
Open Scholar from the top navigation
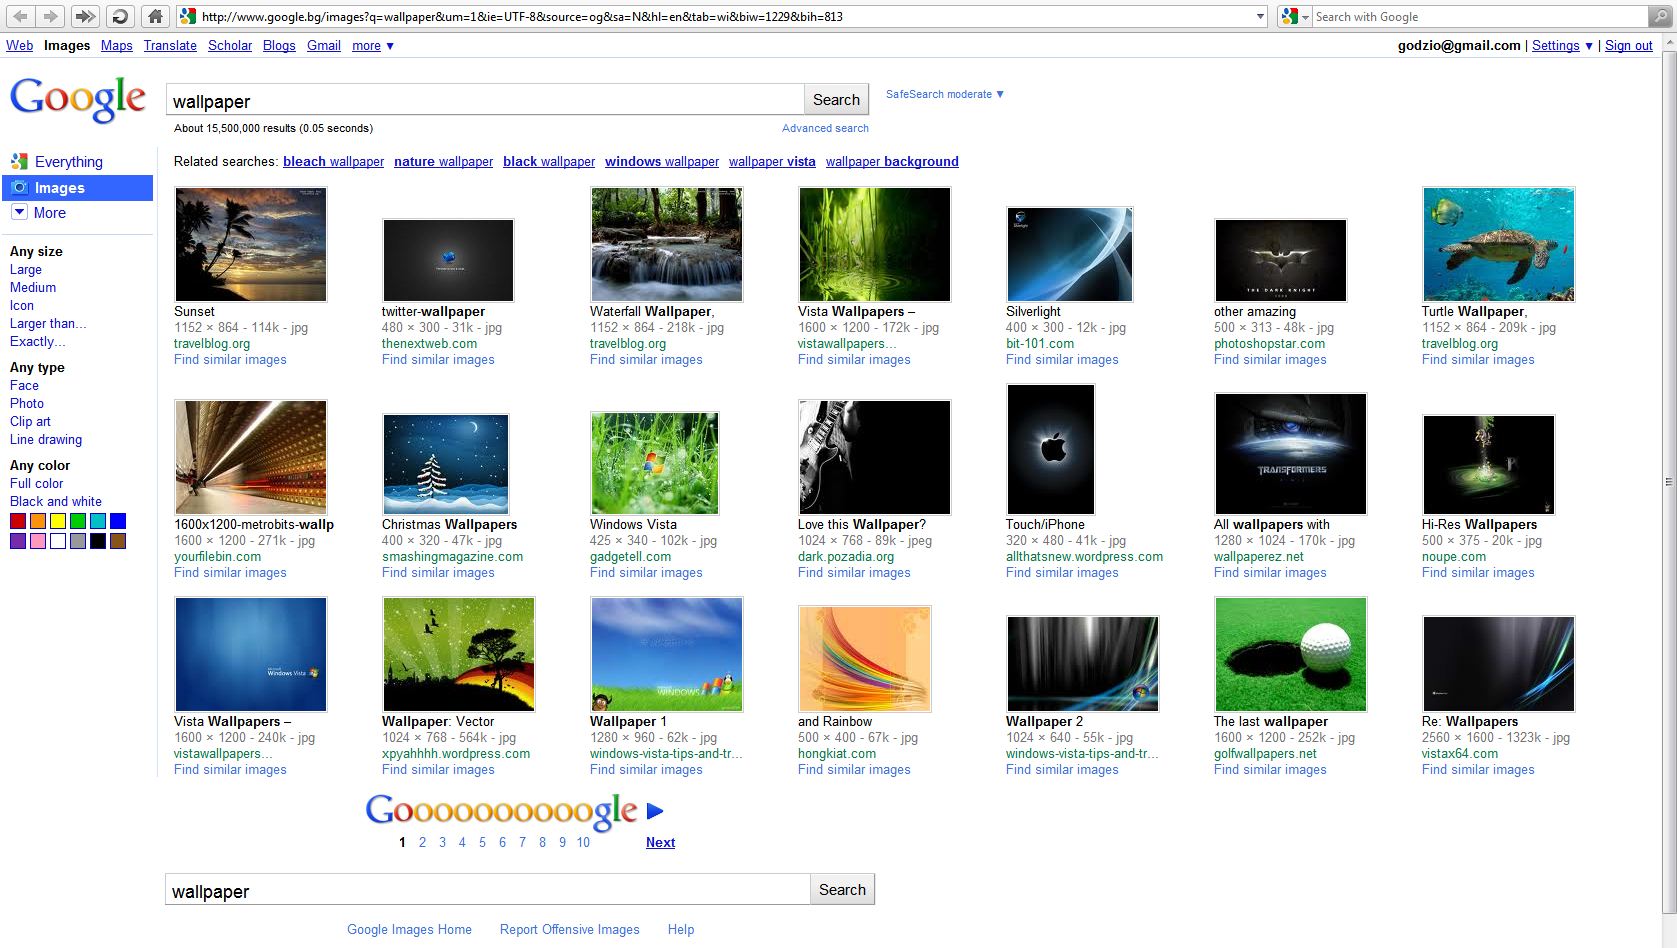click(230, 46)
